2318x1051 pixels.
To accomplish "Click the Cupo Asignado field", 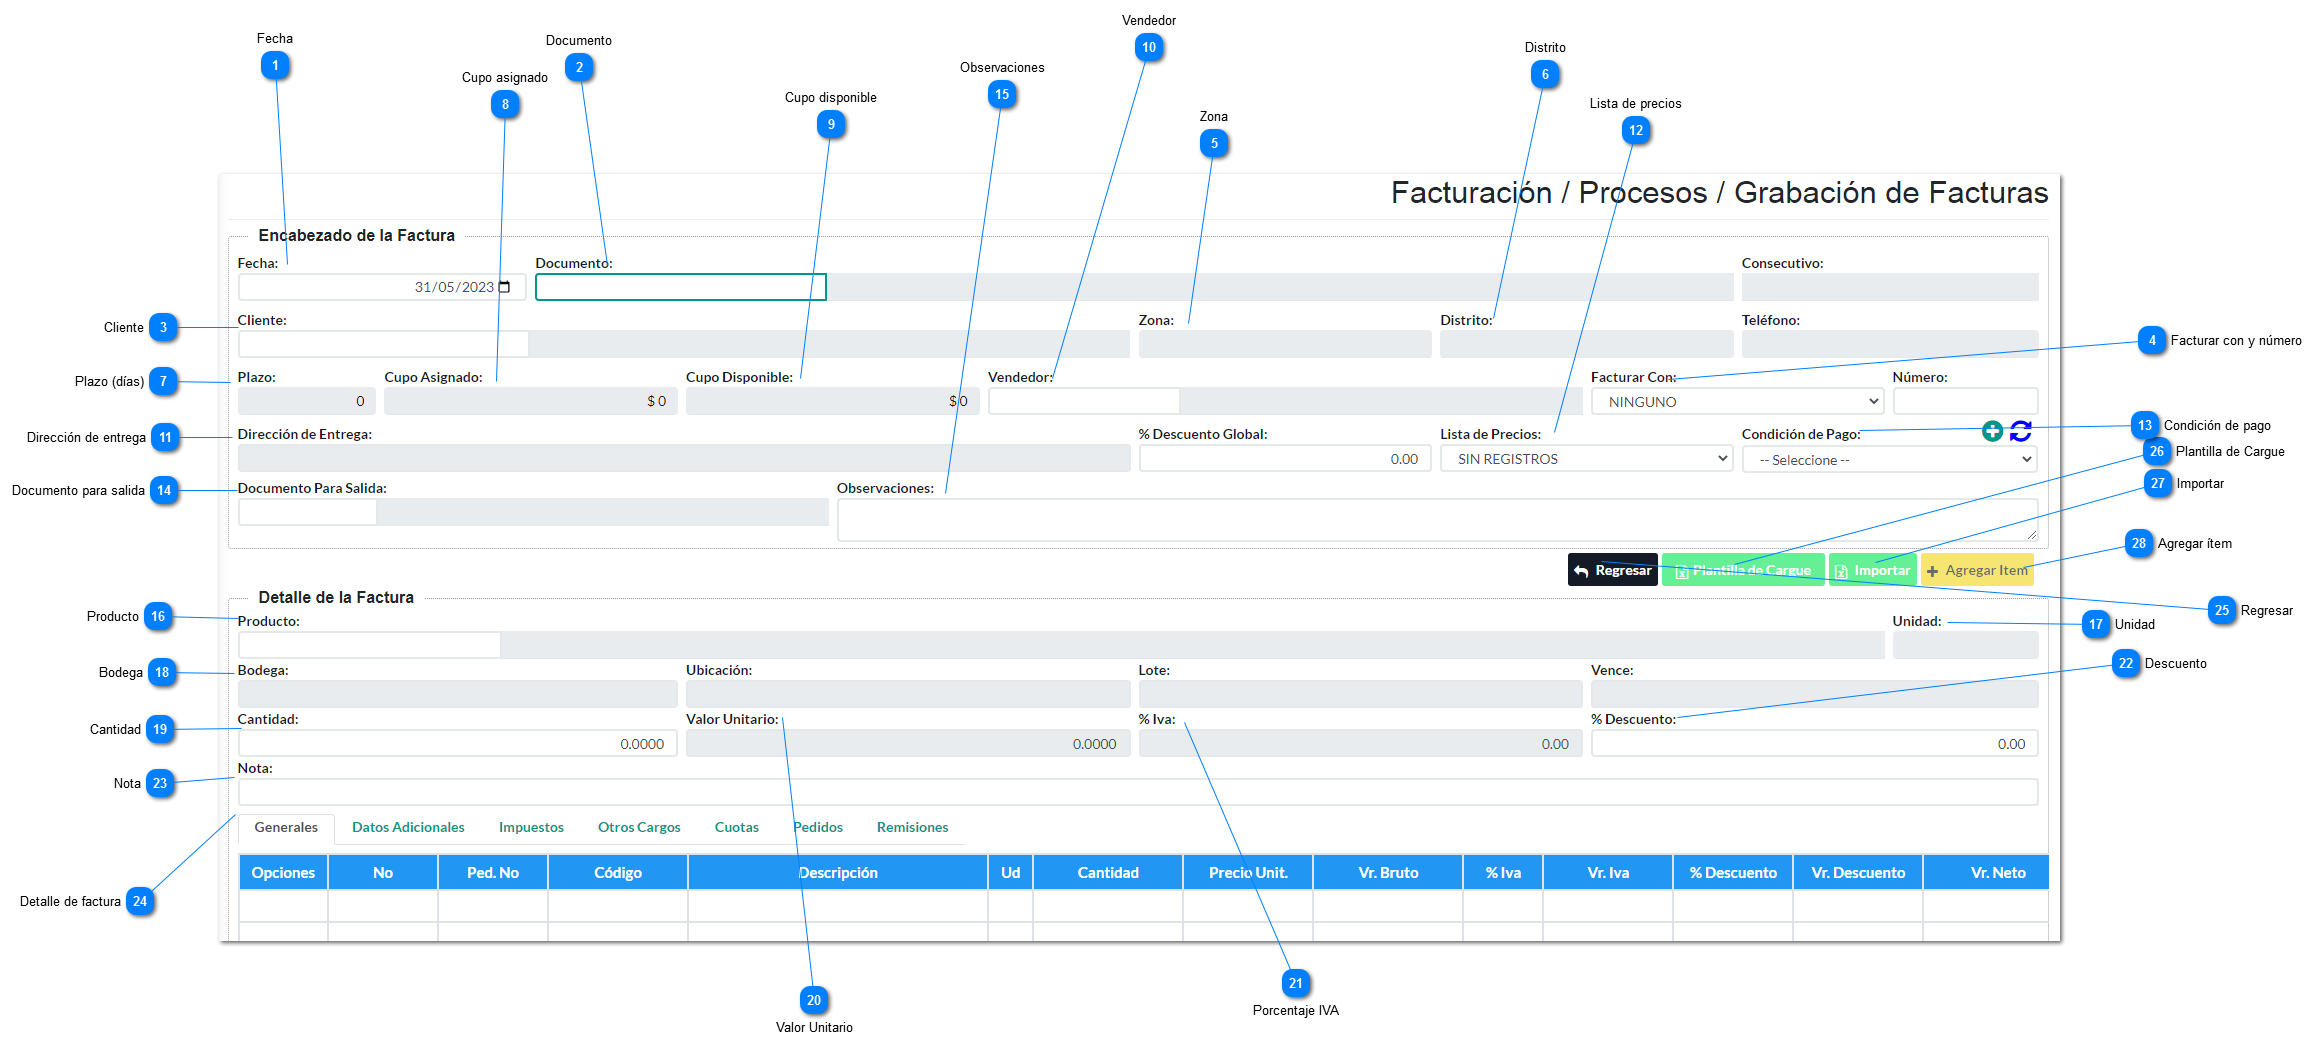I will pos(531,401).
